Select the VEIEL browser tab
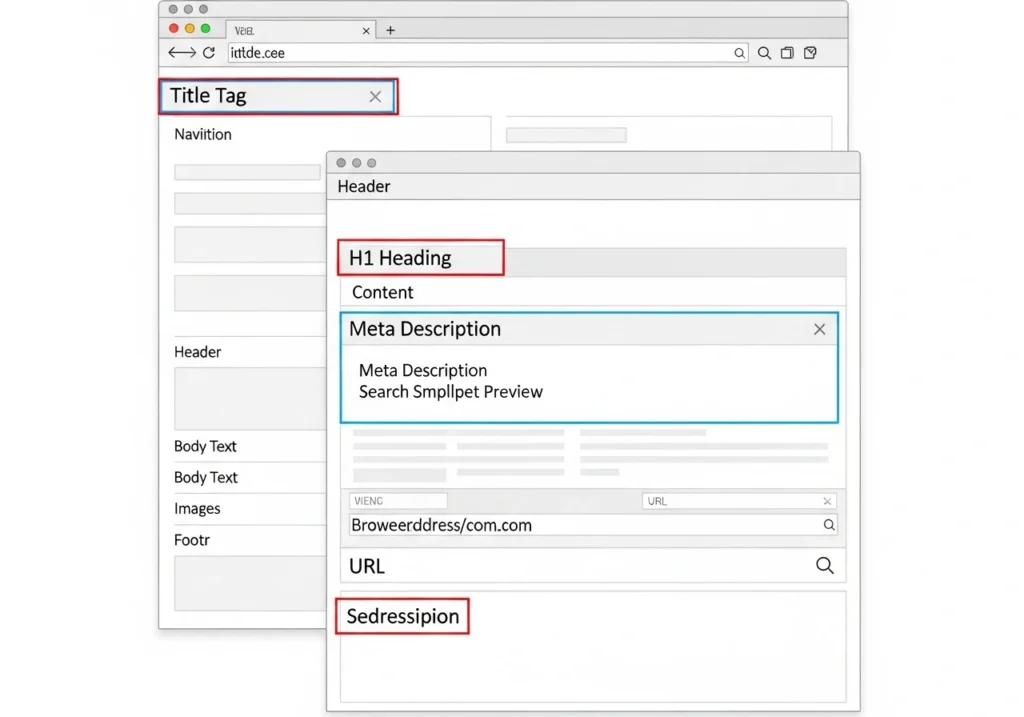The height and width of the screenshot is (717, 1024). (290, 31)
